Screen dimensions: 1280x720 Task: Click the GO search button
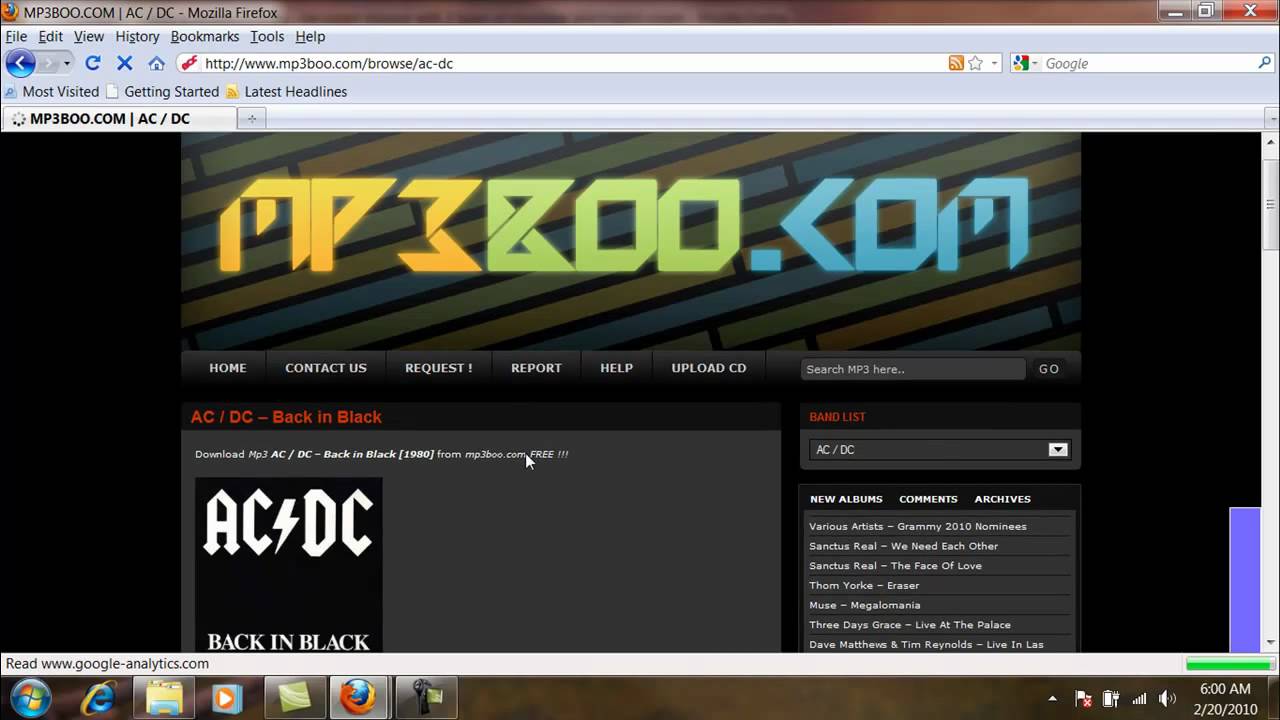(1049, 369)
